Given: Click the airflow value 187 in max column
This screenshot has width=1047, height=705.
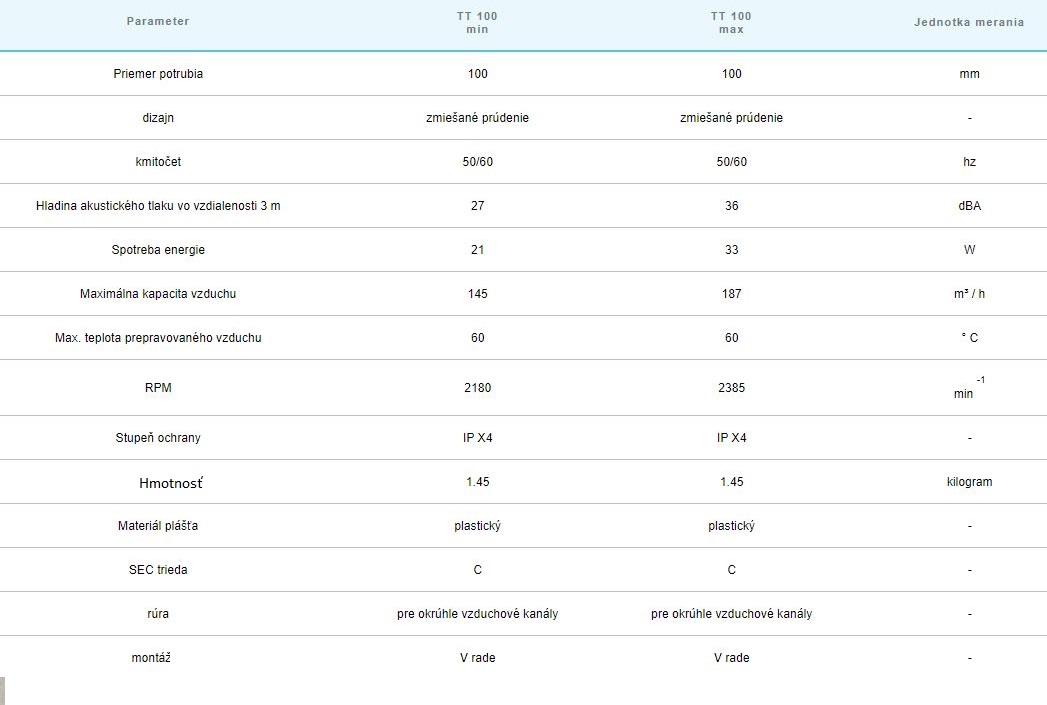Looking at the screenshot, I should pyautogui.click(x=731, y=294).
